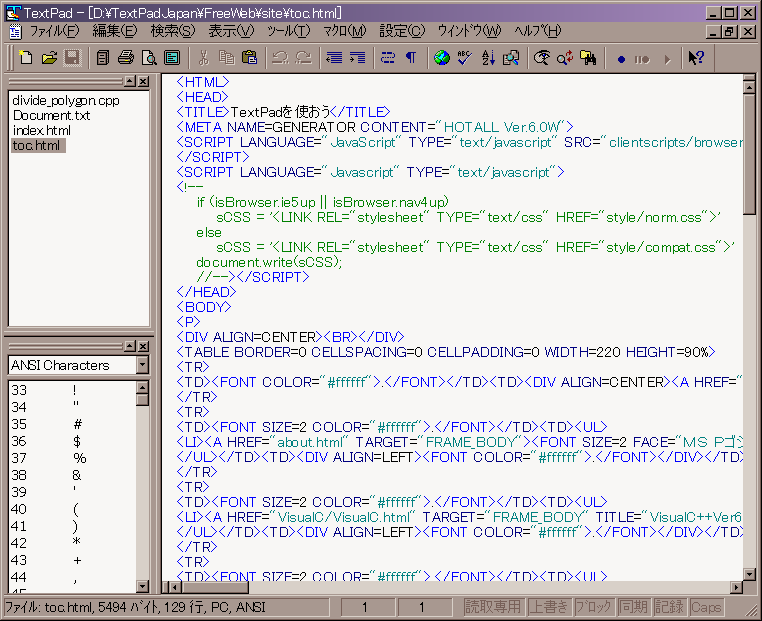Open a file using the folder icon

[49, 58]
